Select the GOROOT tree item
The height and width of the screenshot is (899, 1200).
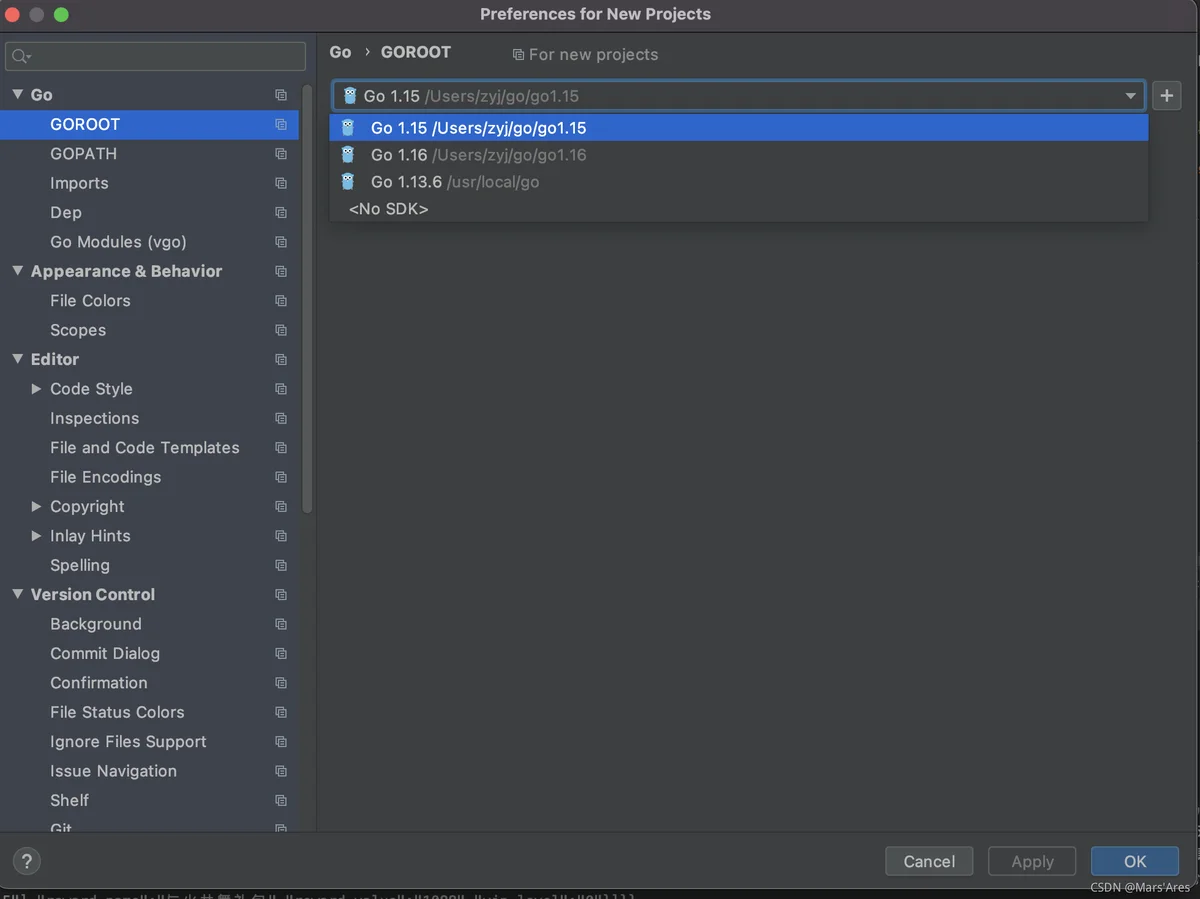point(149,124)
